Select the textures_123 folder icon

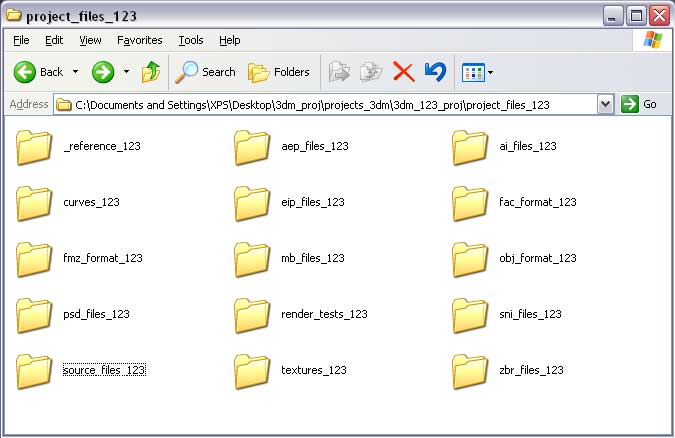(x=253, y=371)
